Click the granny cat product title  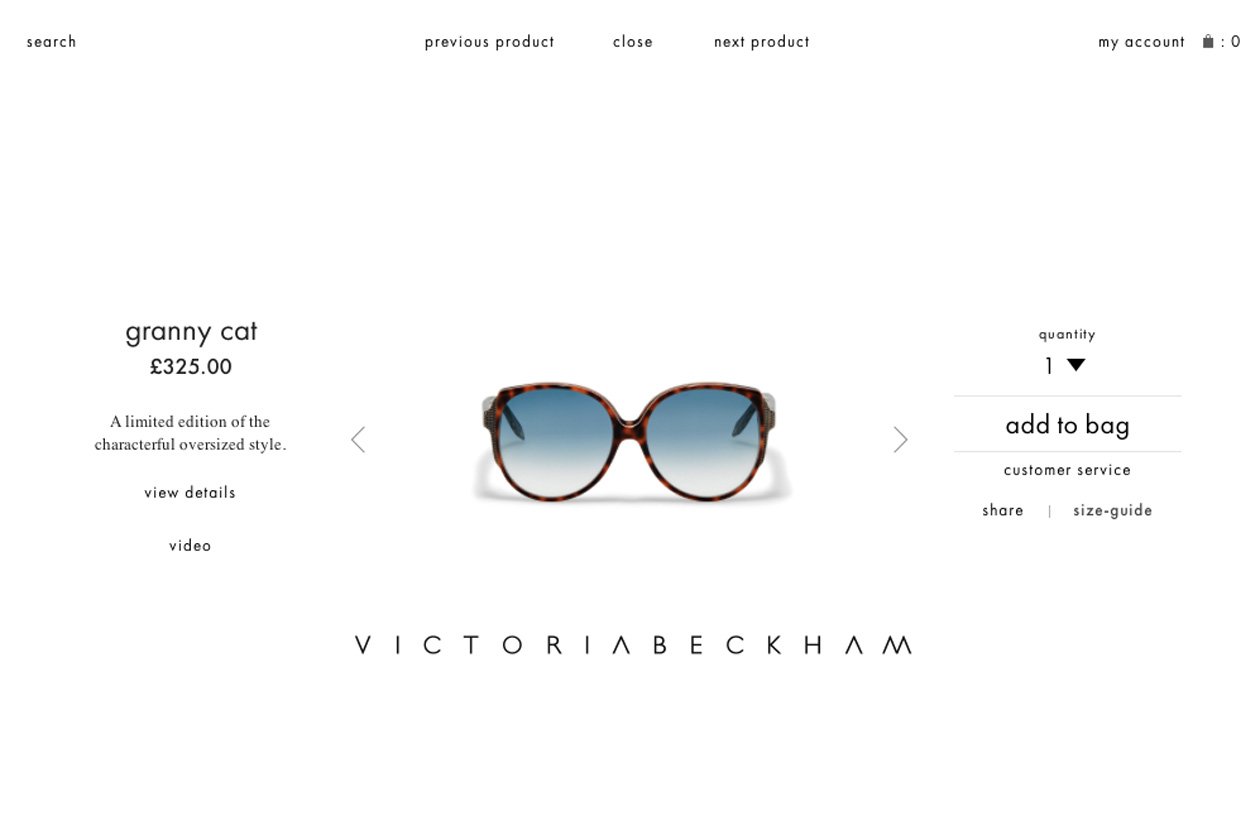(x=191, y=332)
